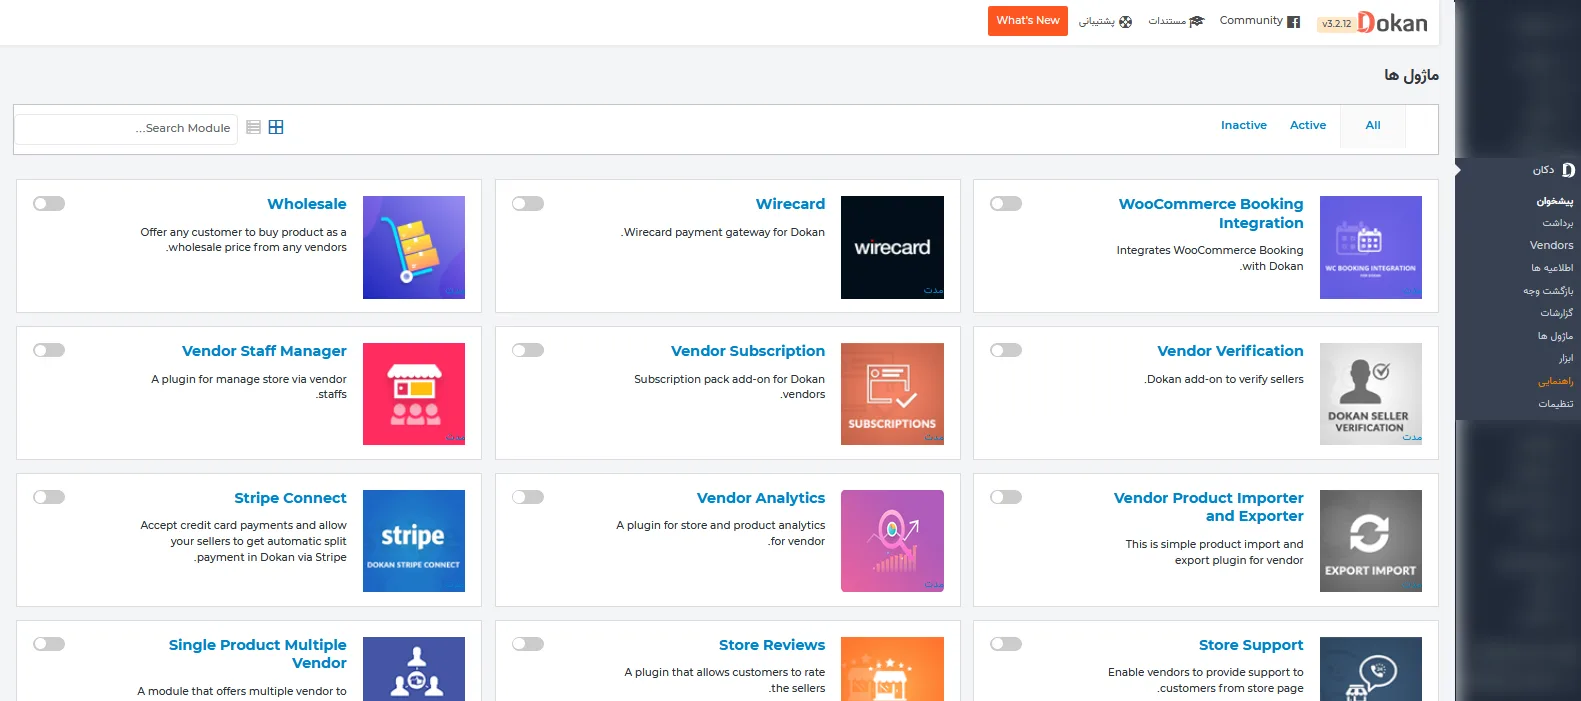Open the Vendor Subscription title link
1581x701 pixels.
tap(748, 351)
